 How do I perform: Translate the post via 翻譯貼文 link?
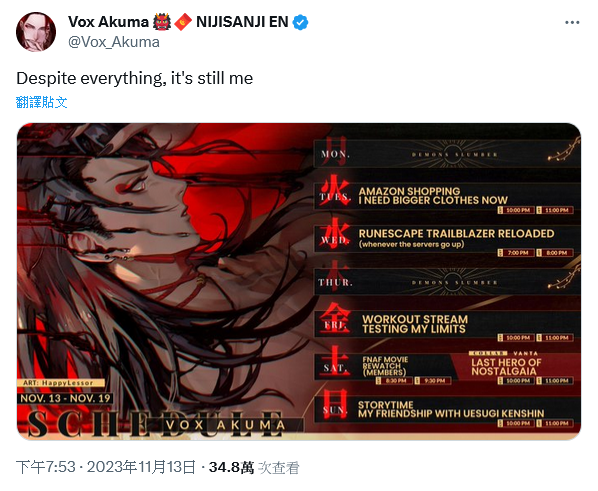tap(42, 102)
